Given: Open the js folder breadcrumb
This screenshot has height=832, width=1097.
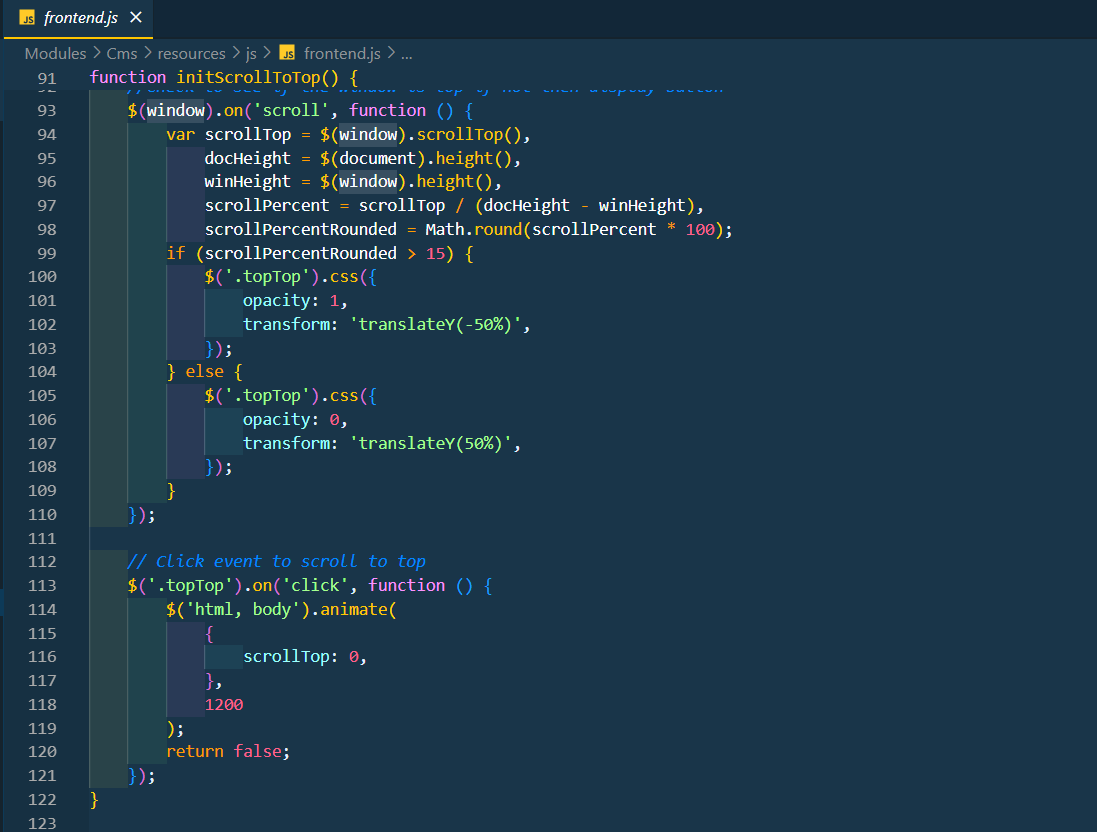Looking at the screenshot, I should 251,54.
